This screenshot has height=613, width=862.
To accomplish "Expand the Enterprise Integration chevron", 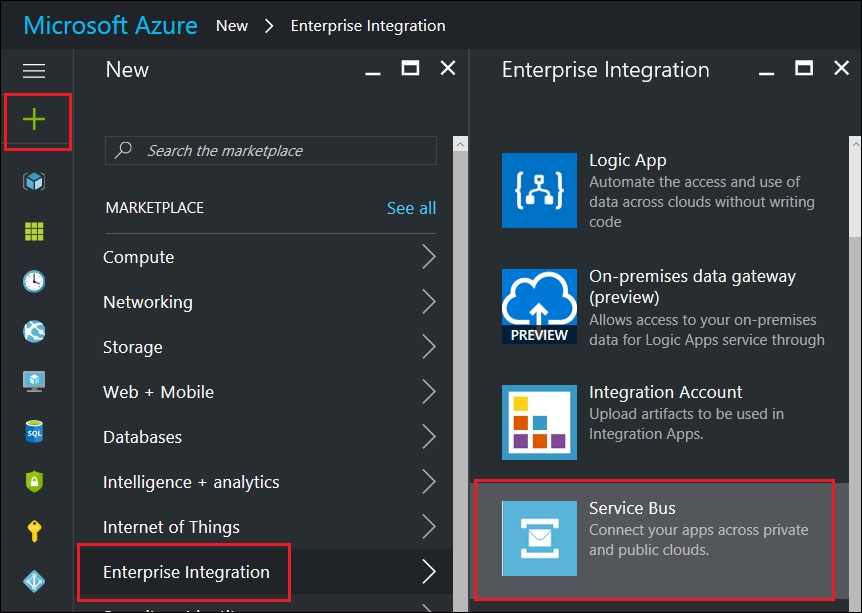I will pyautogui.click(x=429, y=572).
